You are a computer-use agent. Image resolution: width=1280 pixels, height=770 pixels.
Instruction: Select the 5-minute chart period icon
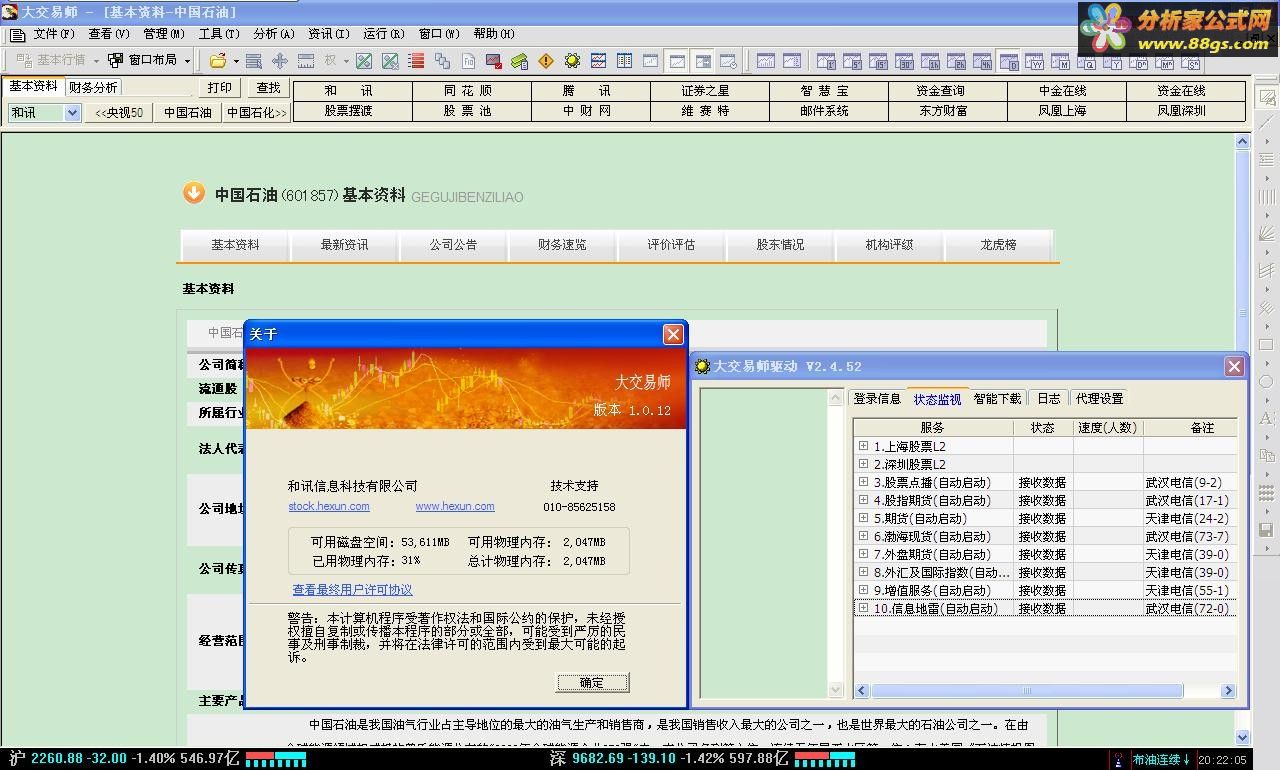click(853, 61)
